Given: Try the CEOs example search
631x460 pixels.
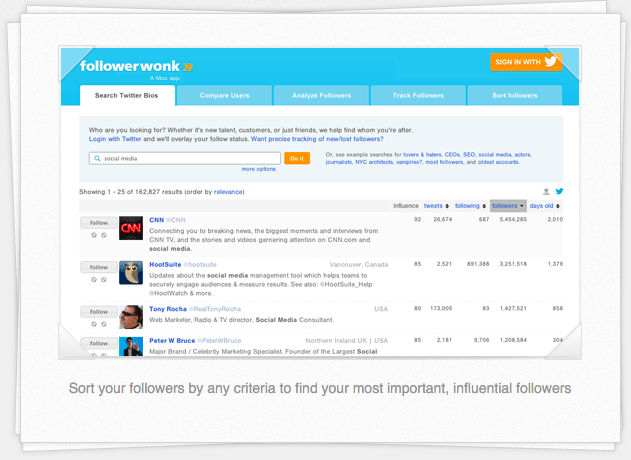Looking at the screenshot, I should [452, 155].
